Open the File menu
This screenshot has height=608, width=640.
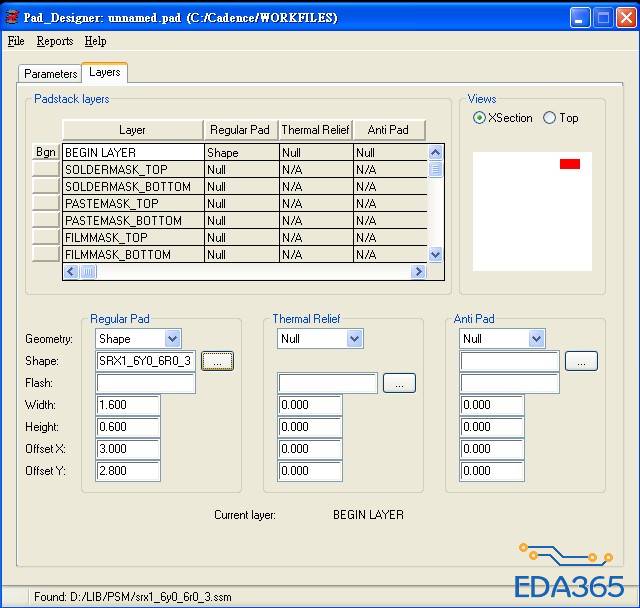click(x=16, y=41)
